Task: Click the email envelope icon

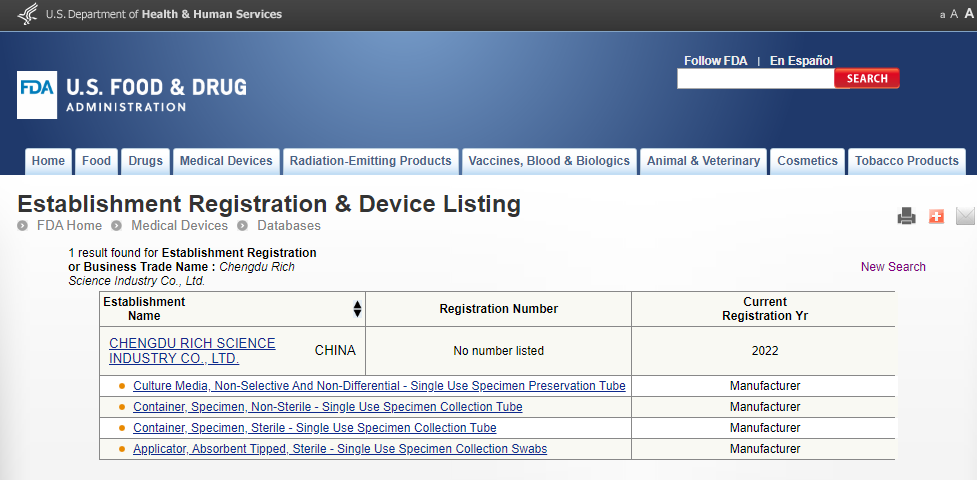Action: click(965, 216)
